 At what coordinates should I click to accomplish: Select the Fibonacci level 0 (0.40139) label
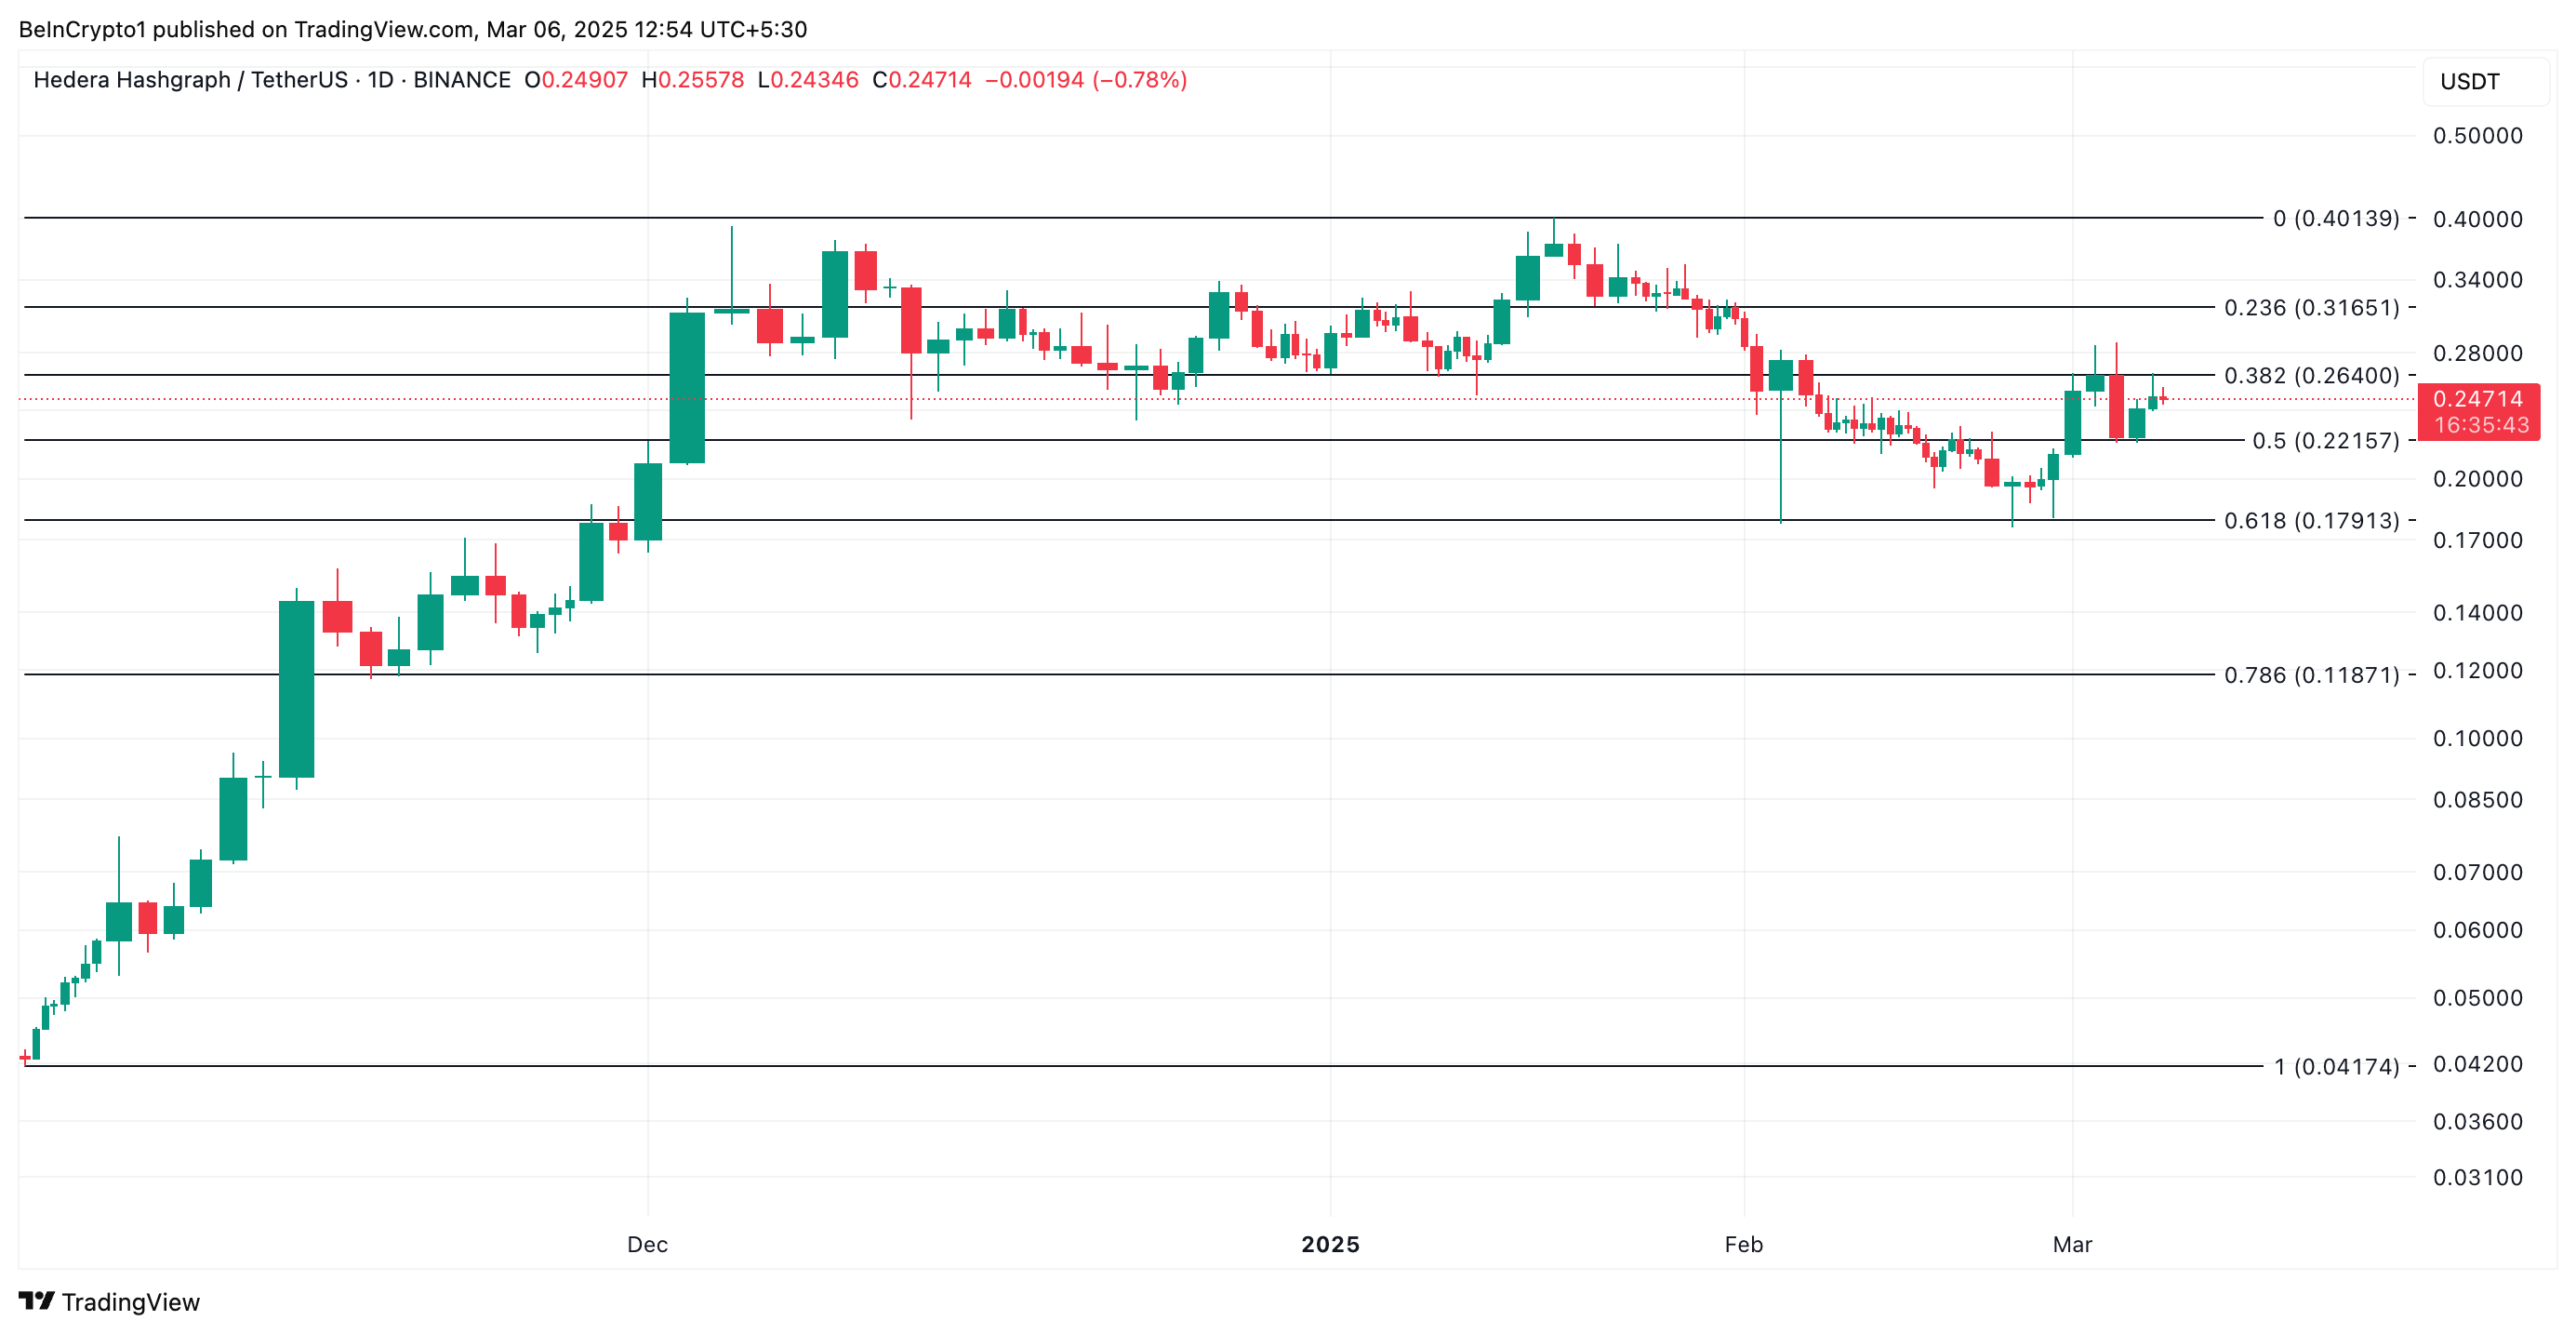(2336, 218)
